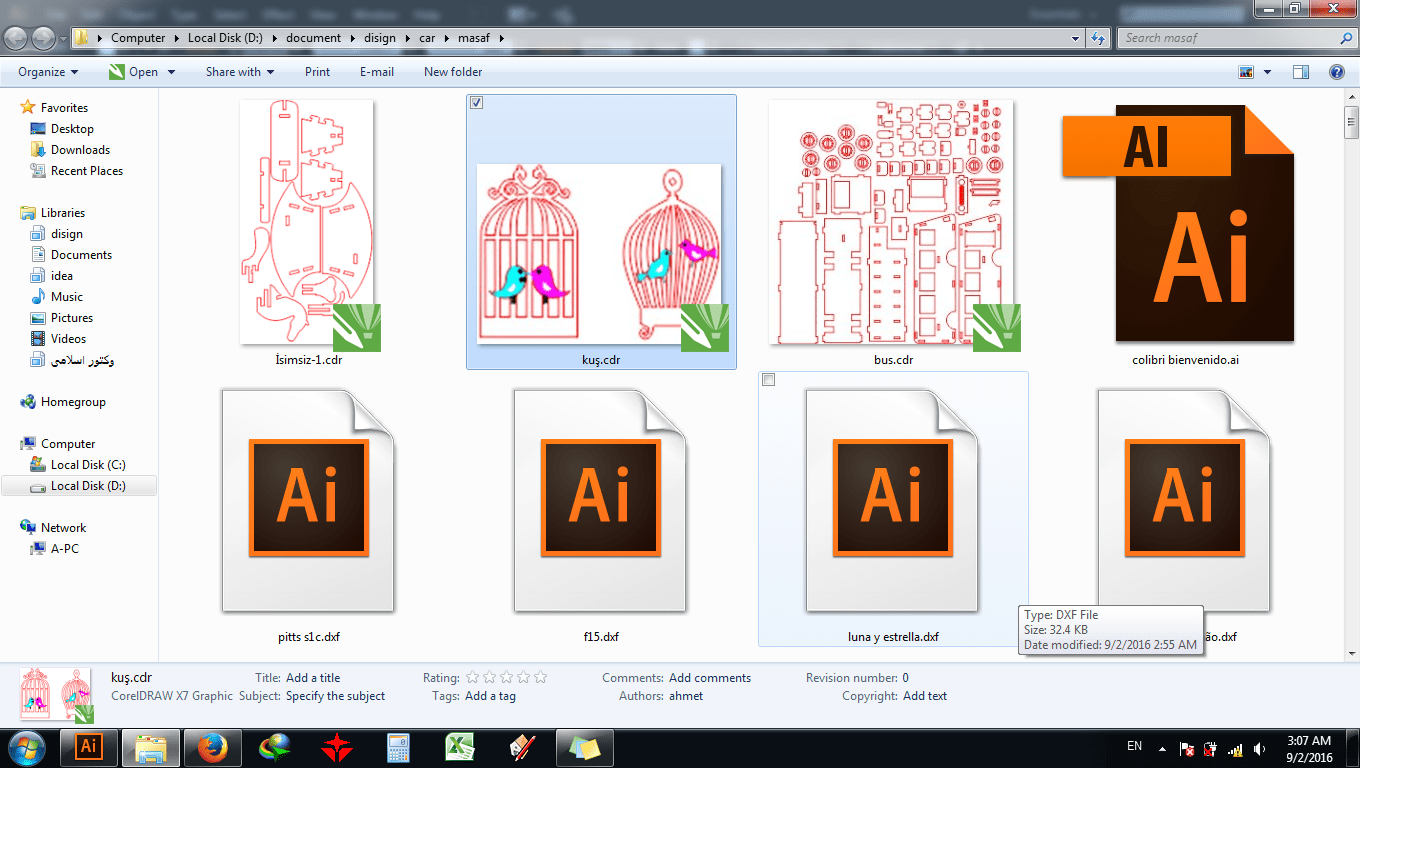Click E-mail in the toolbar

[377, 72]
